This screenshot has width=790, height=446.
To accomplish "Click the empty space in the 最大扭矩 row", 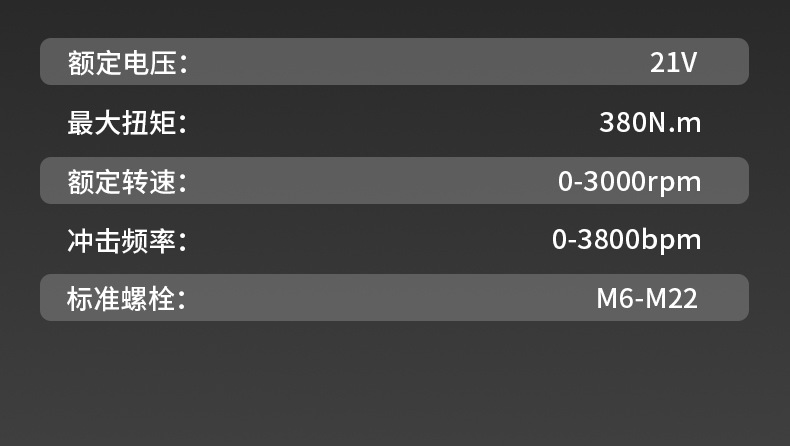I will click(x=393, y=122).
